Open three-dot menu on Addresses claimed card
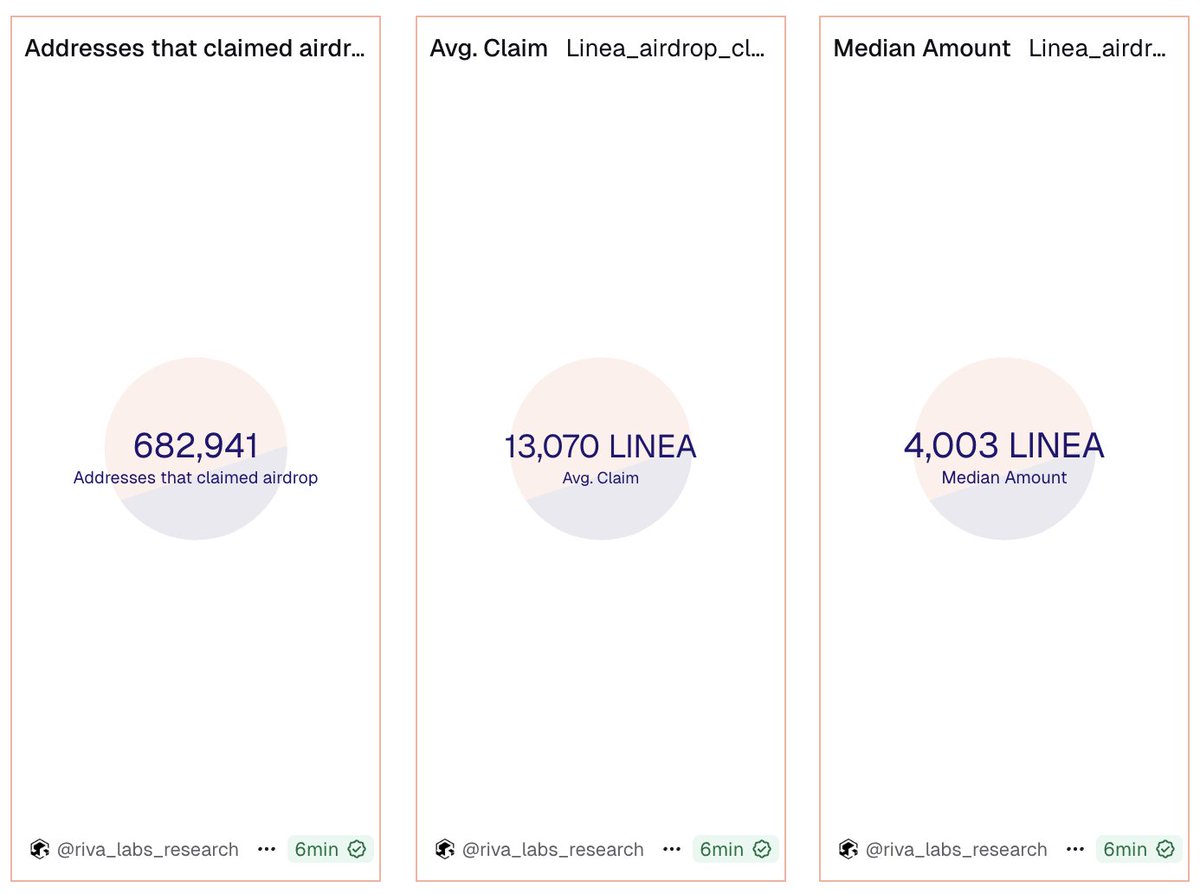Screen dimensions: 1200x894 [266, 849]
